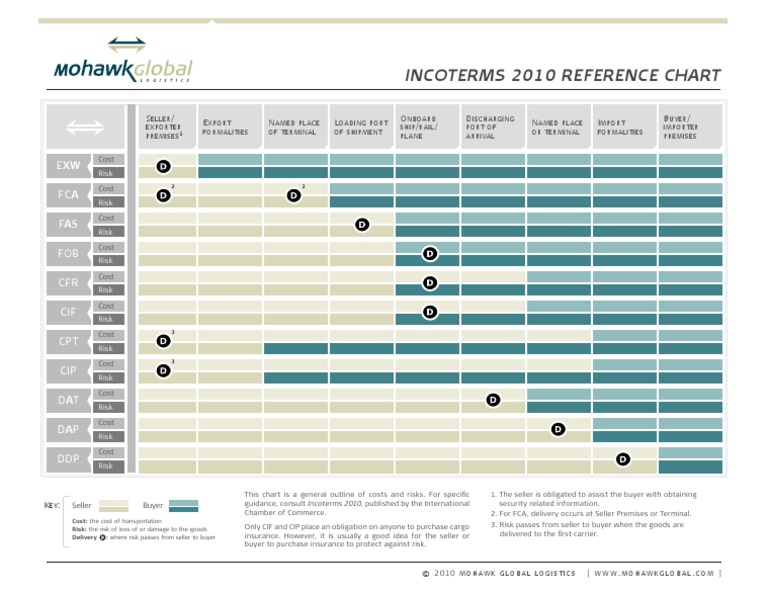Click the D delivery marker in DAP row
The height and width of the screenshot is (594, 768).
coord(558,429)
